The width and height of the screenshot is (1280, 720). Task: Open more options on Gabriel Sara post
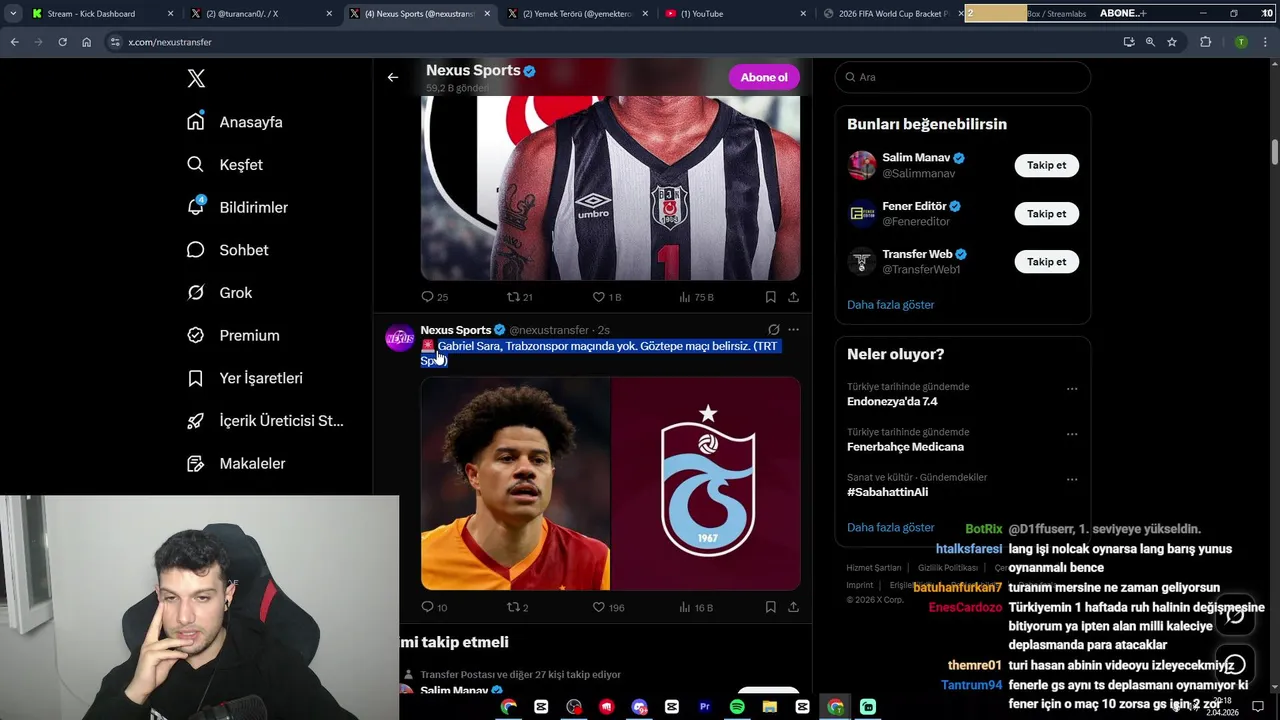793,329
